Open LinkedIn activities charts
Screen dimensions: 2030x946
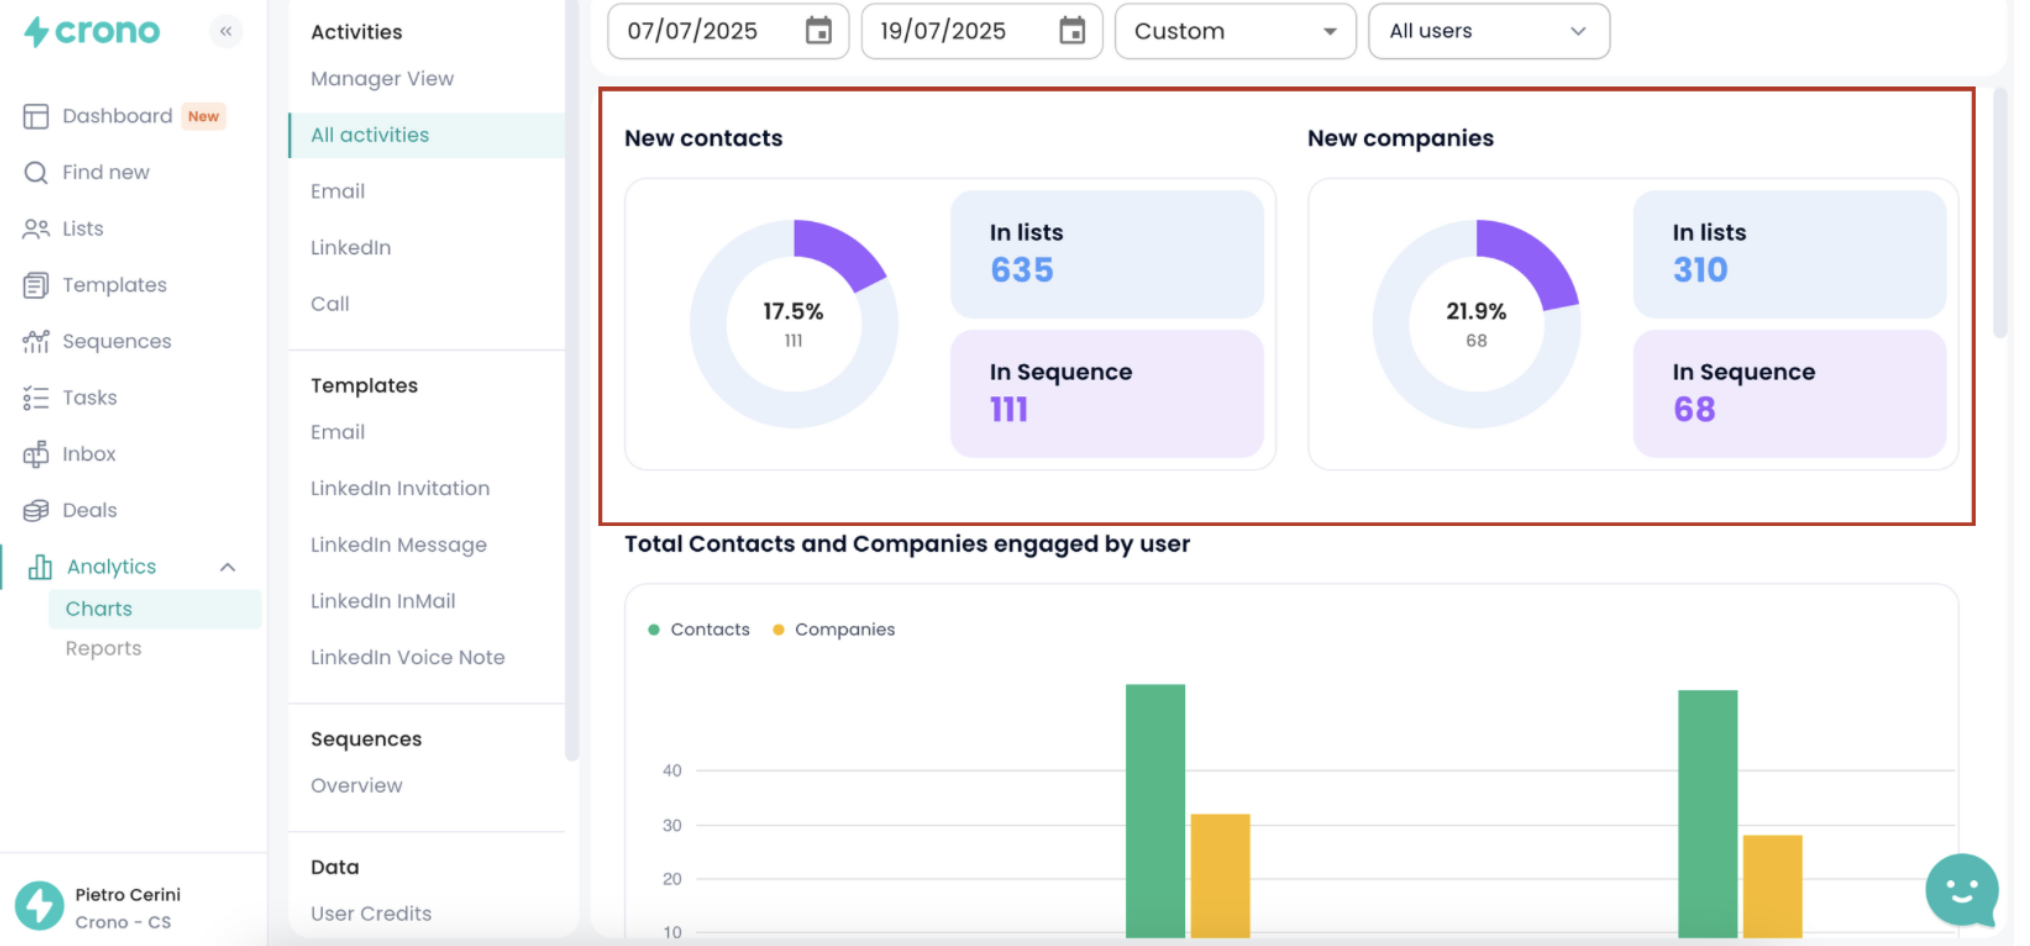point(351,248)
